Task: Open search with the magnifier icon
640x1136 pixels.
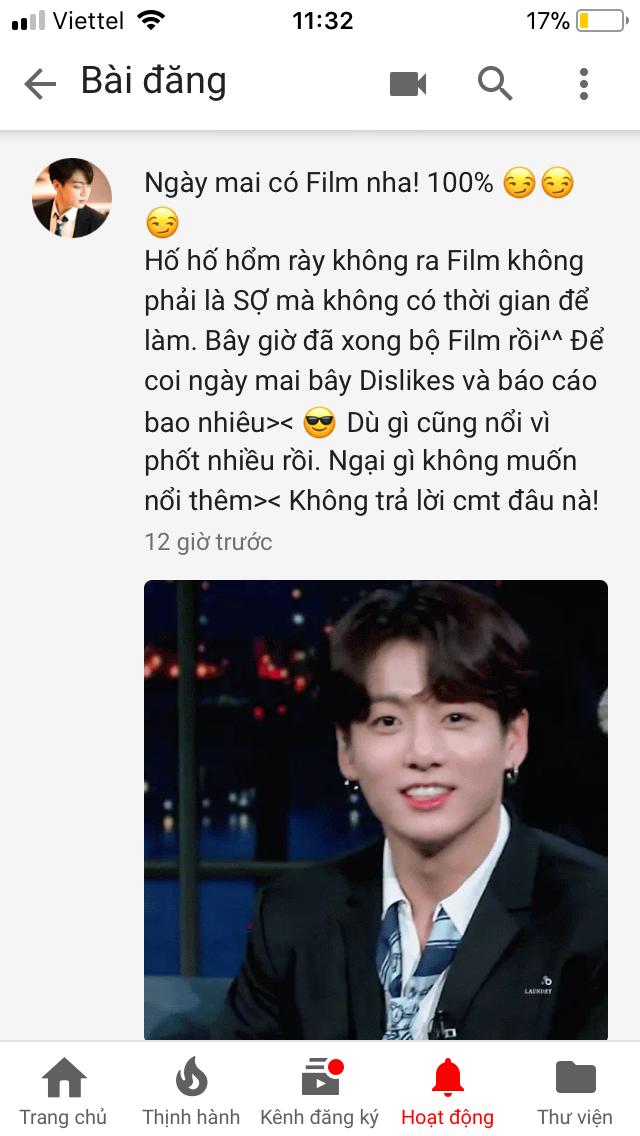Action: [496, 83]
